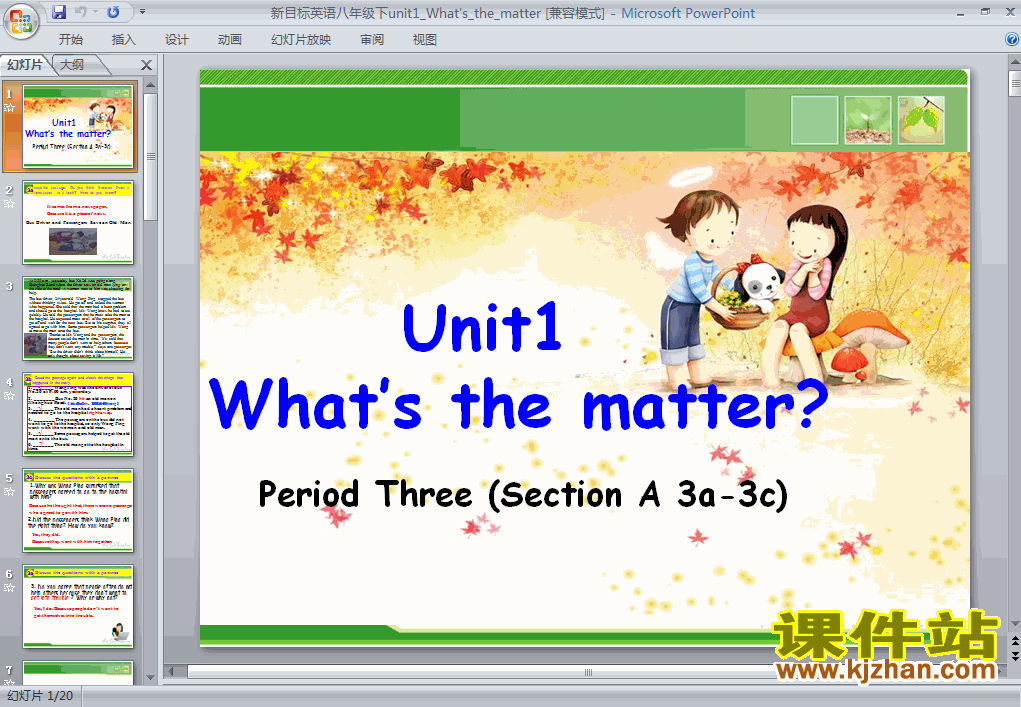
Task: Open the undo history dropdown arrow
Action: (x=95, y=12)
